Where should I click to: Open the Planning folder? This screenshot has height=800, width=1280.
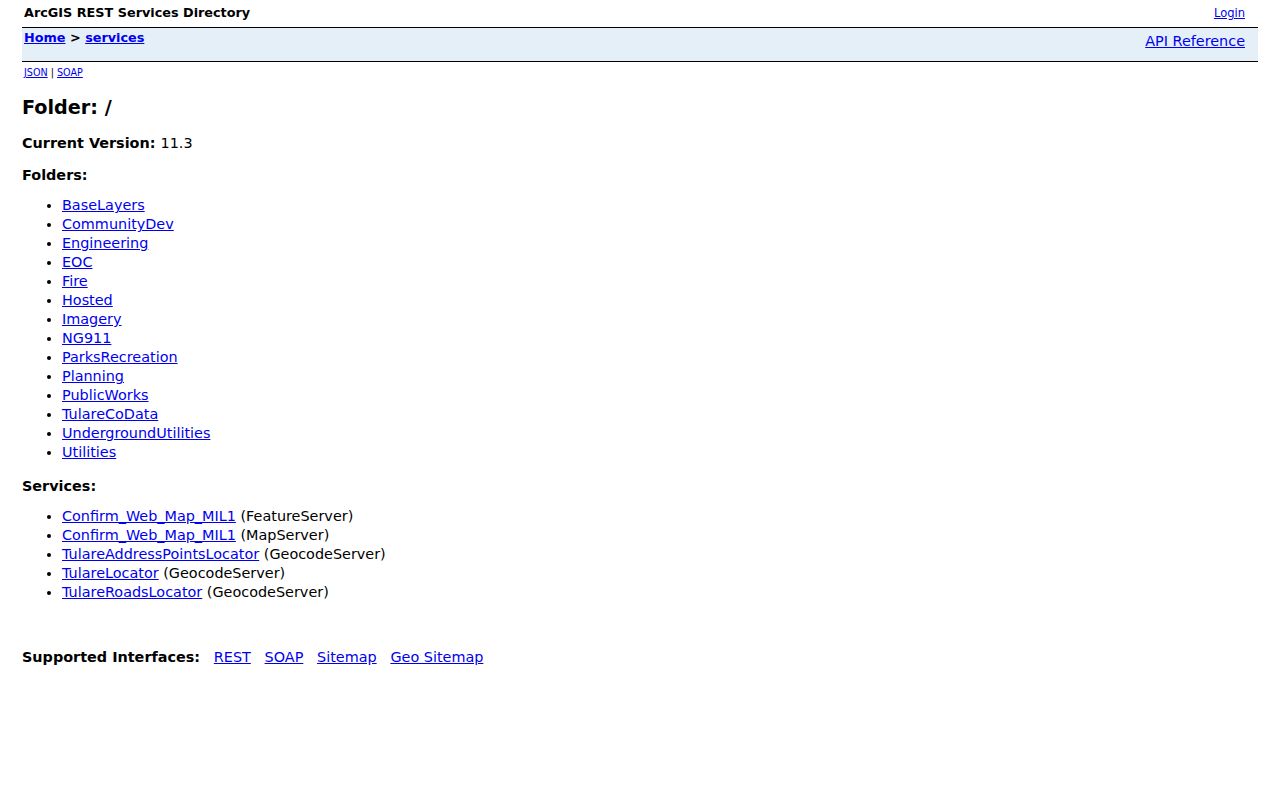coord(93,376)
